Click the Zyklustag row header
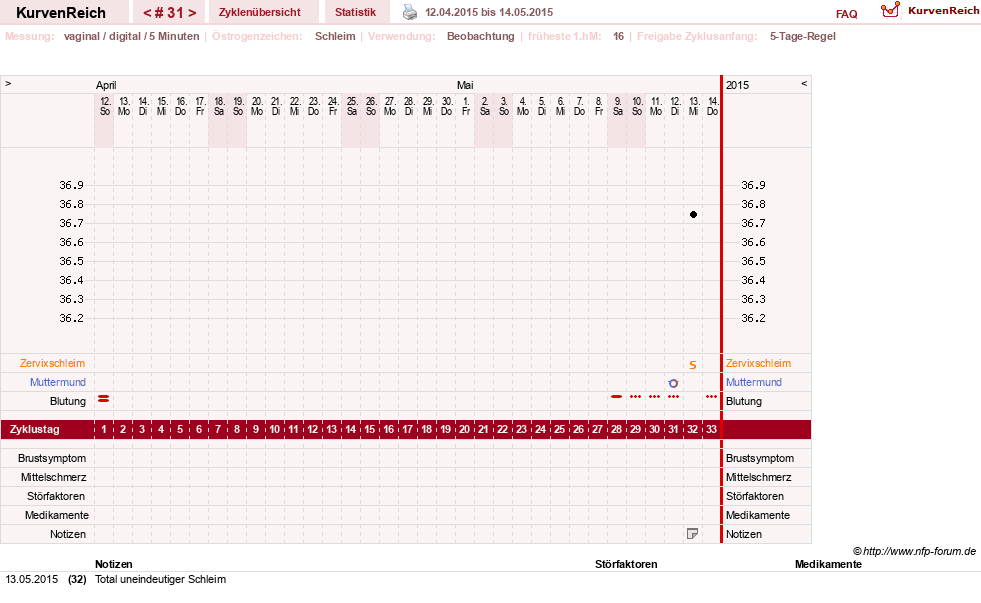Viewport: 981px width, 603px height. click(x=34, y=430)
